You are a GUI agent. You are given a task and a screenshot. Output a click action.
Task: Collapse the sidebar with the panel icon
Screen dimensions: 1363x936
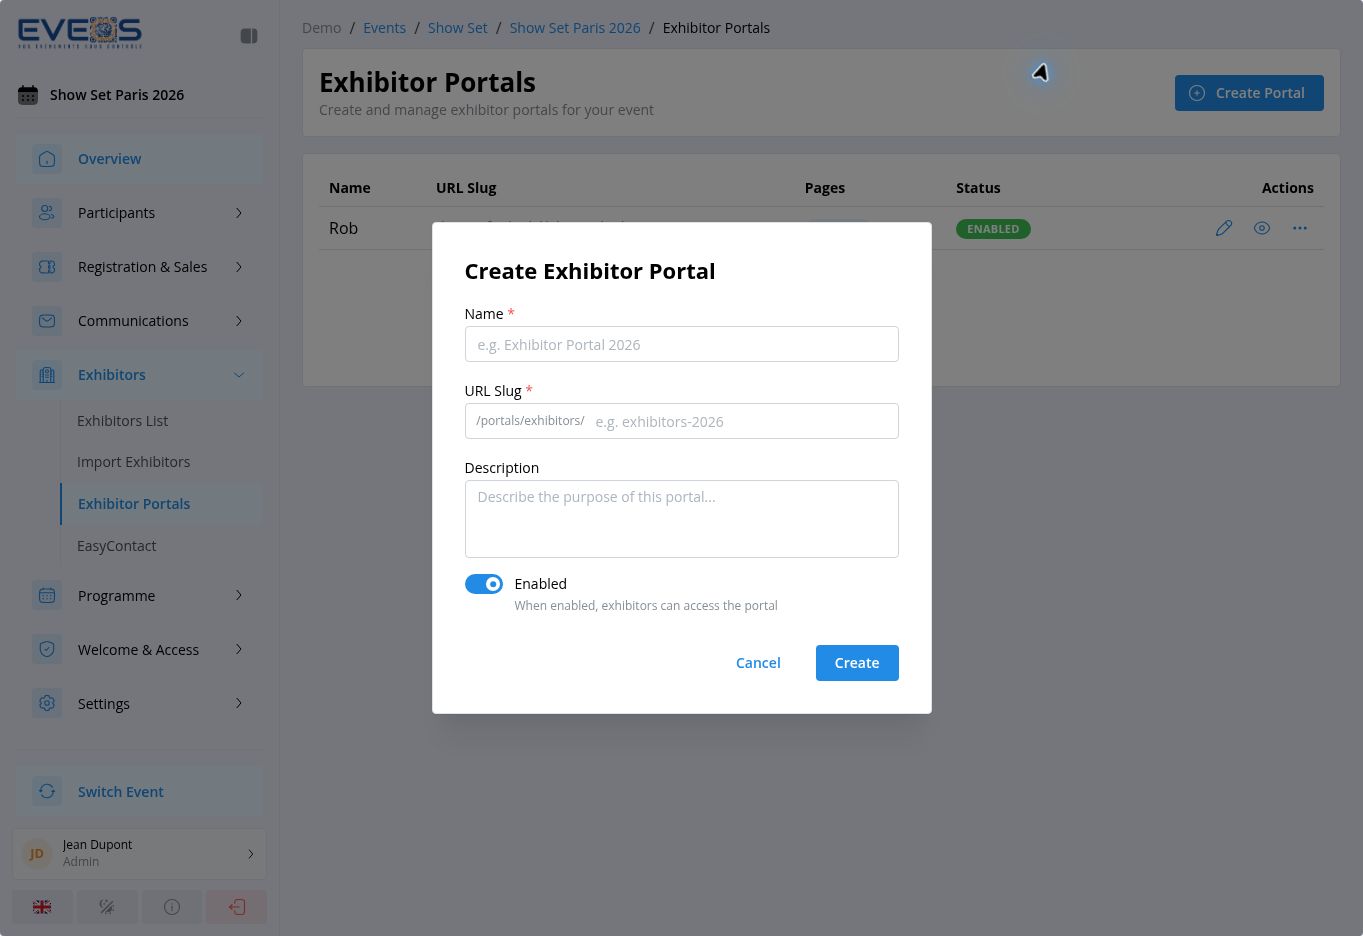249,36
